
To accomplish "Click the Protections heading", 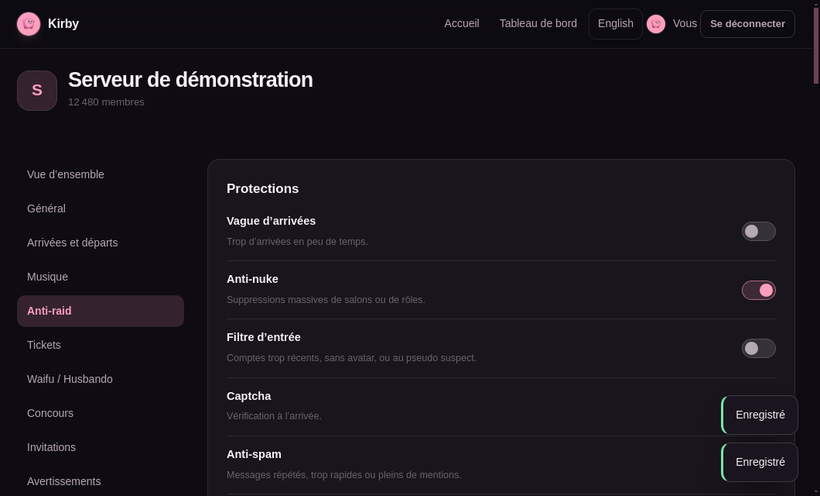I will [263, 188].
